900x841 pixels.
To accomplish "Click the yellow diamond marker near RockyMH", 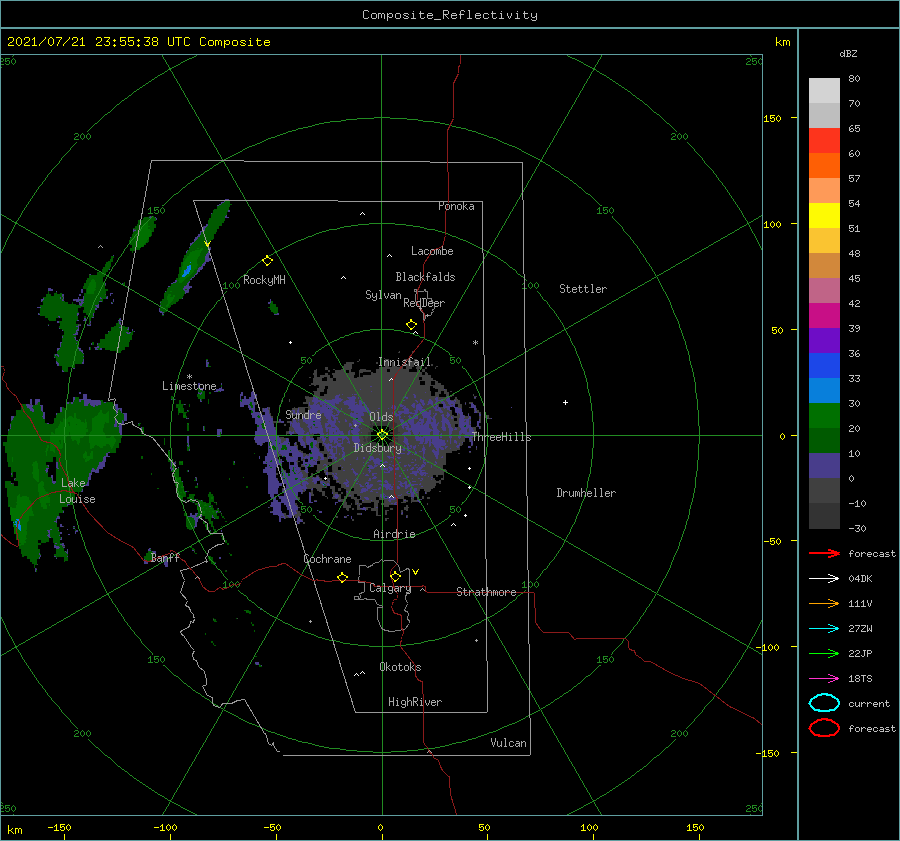I will click(x=267, y=261).
